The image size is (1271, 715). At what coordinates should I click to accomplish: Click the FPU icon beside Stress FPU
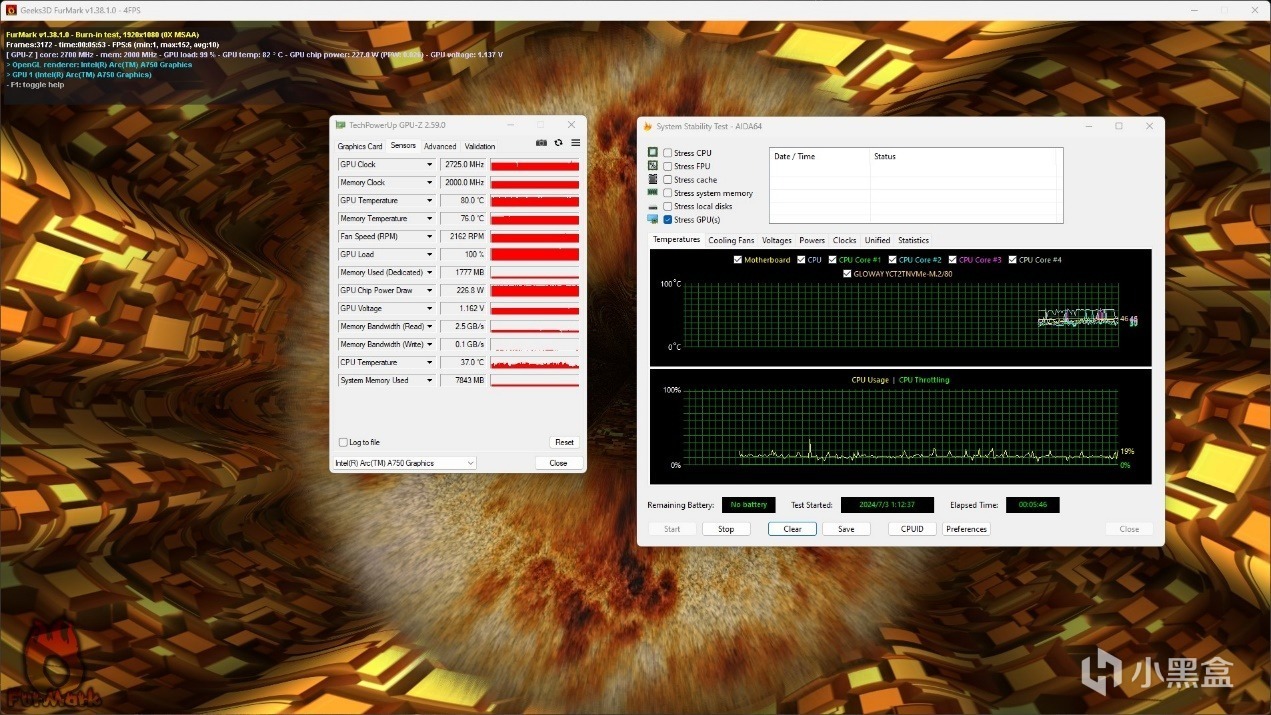[653, 166]
